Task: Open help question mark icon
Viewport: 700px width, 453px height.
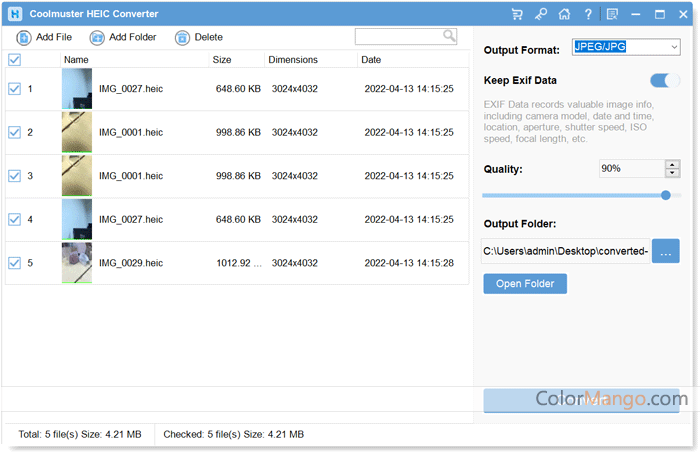Action: 588,14
